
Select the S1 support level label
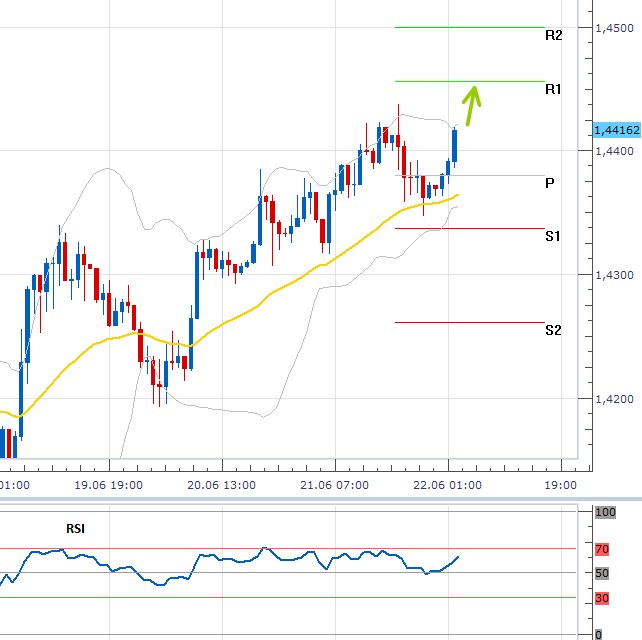[553, 236]
